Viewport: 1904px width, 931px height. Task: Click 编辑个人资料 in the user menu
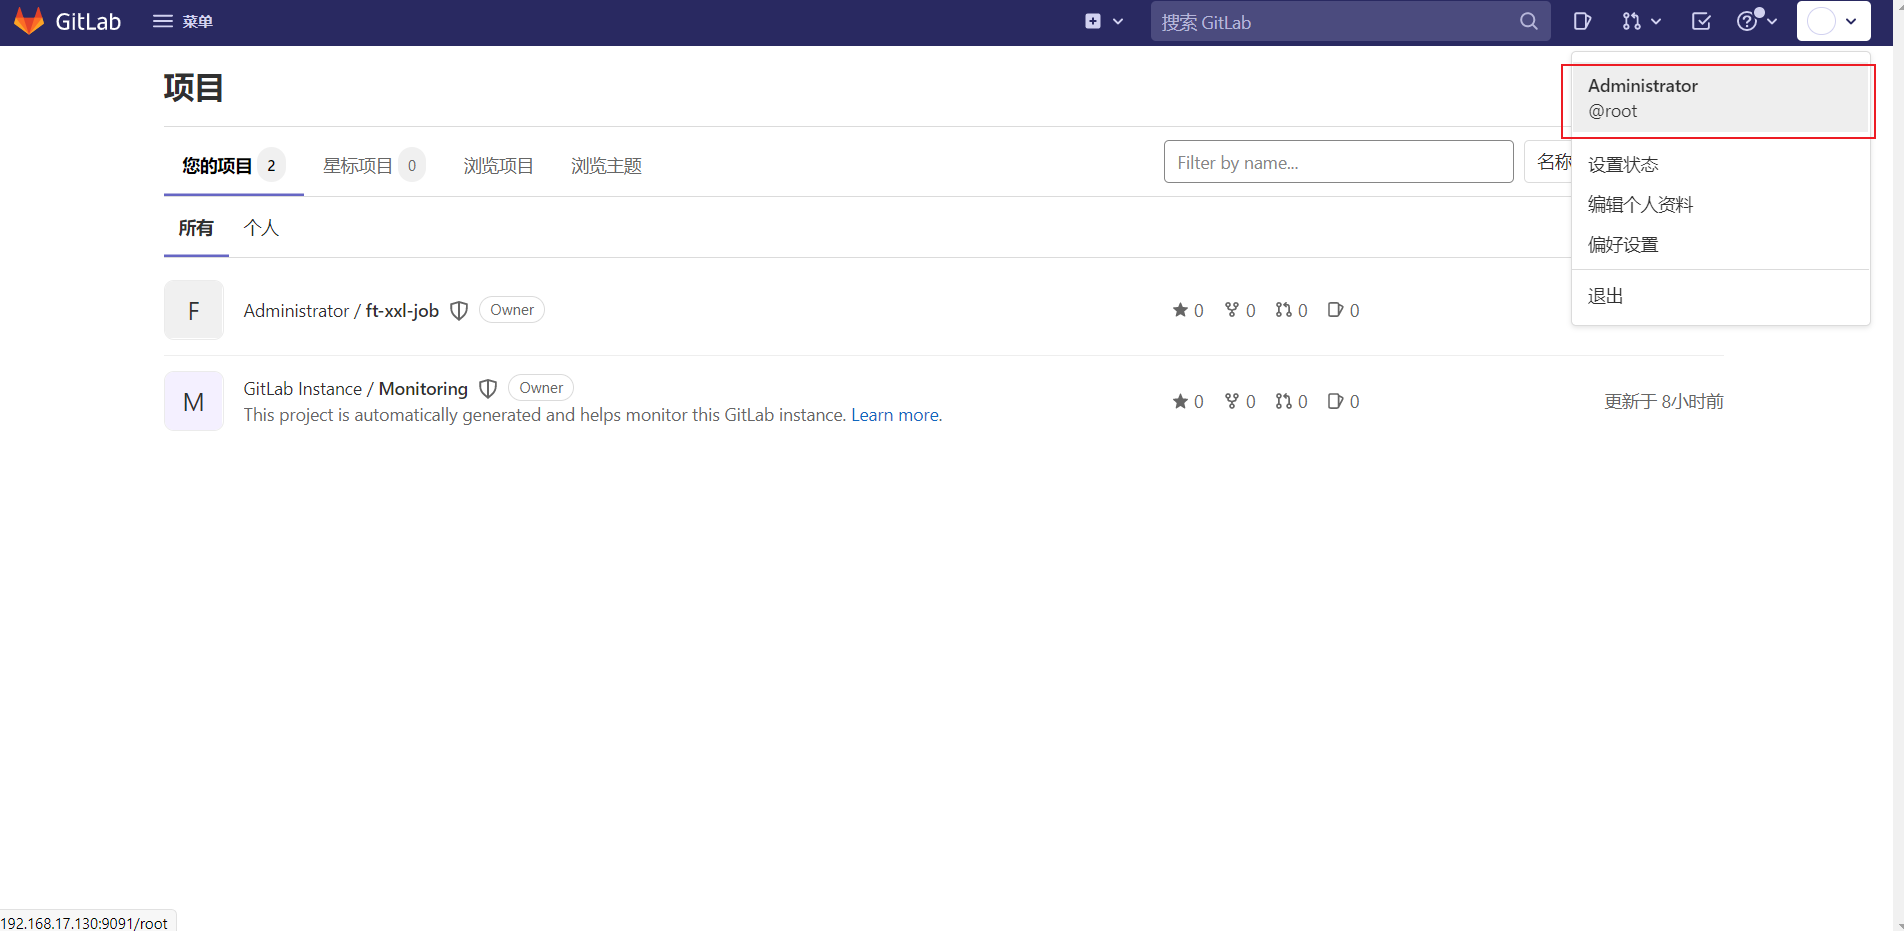(1640, 204)
